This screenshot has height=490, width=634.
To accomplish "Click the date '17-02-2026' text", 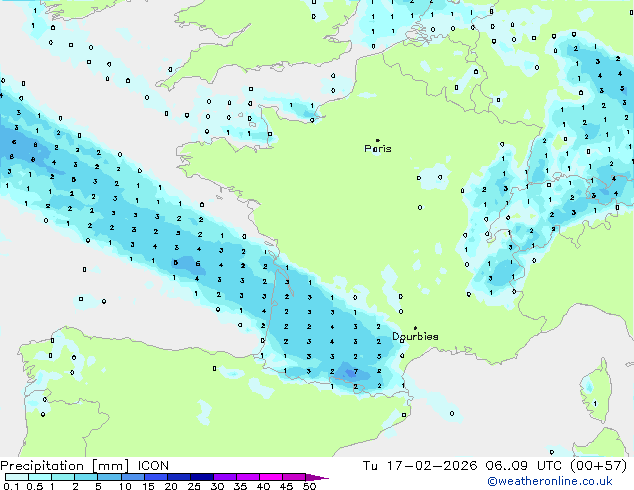I will click(x=432, y=466).
